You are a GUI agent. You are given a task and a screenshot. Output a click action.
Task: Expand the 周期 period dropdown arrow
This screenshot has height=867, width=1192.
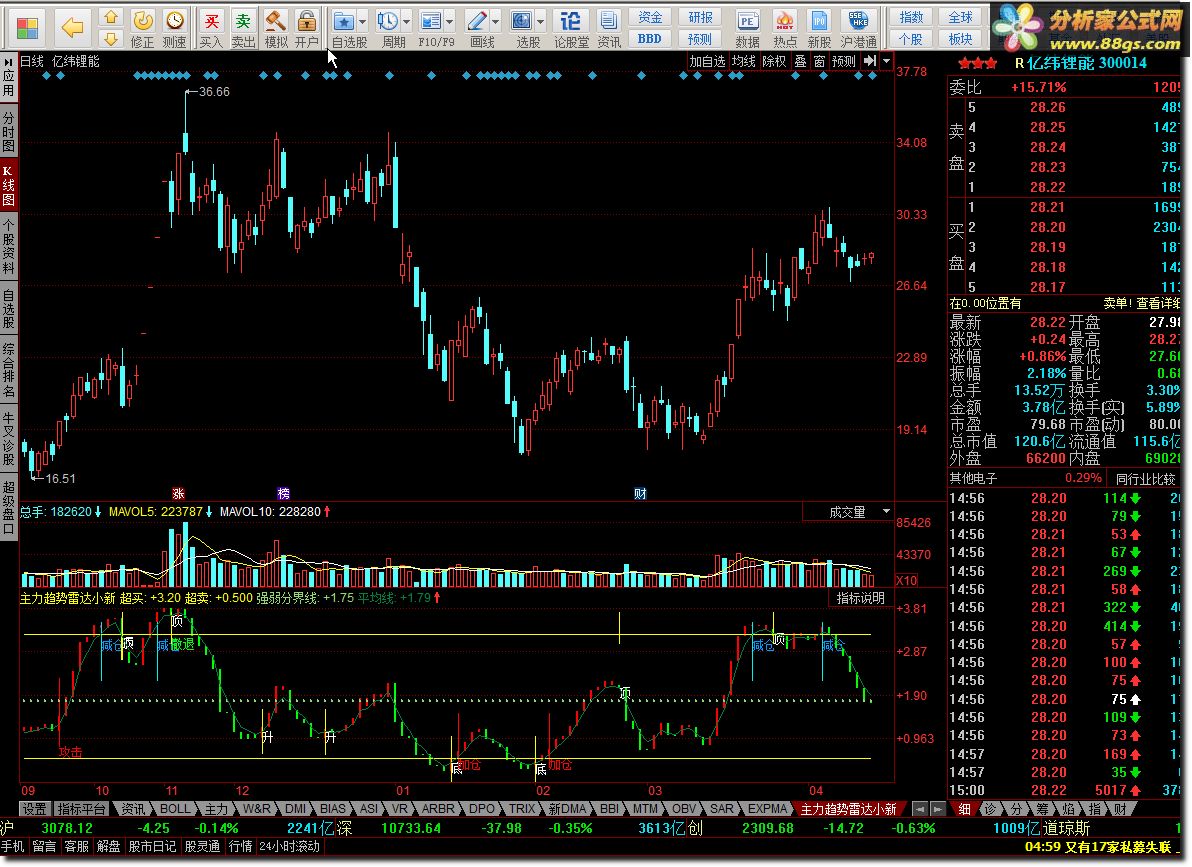(405, 20)
